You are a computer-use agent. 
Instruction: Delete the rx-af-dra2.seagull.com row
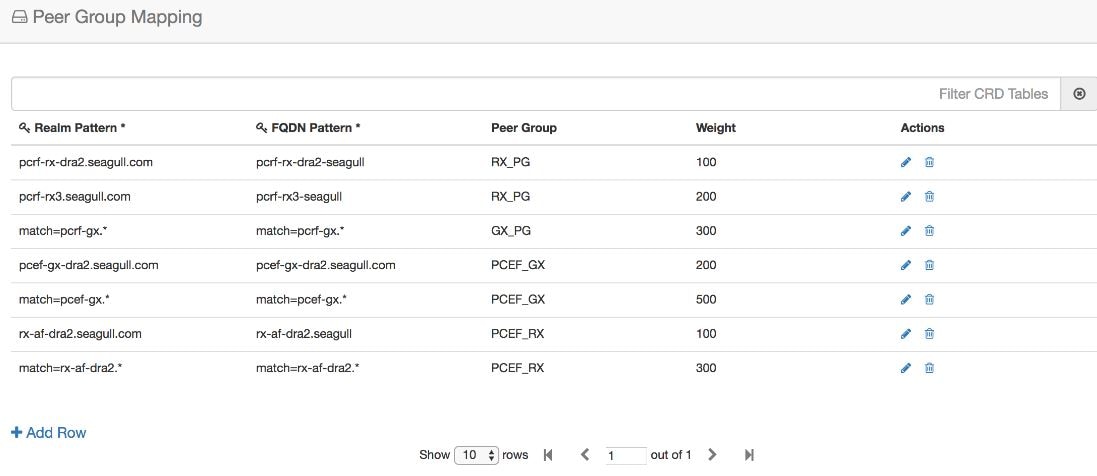(929, 334)
